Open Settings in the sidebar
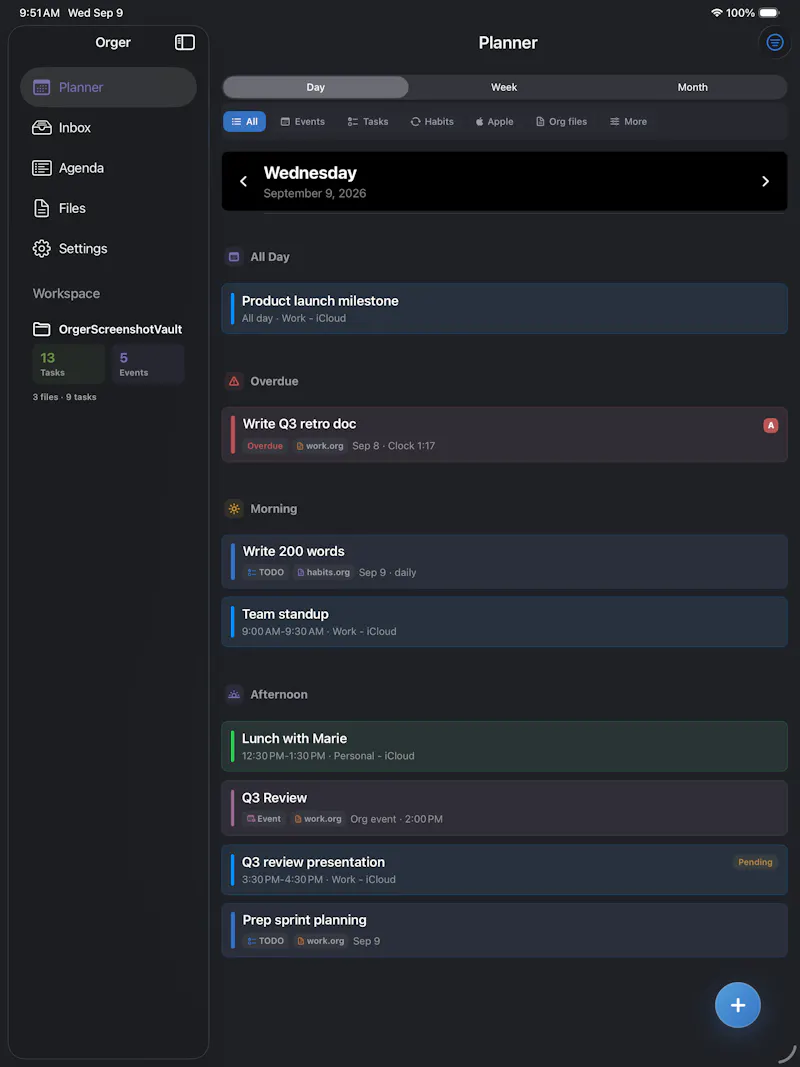The image size is (800, 1067). click(x=108, y=248)
